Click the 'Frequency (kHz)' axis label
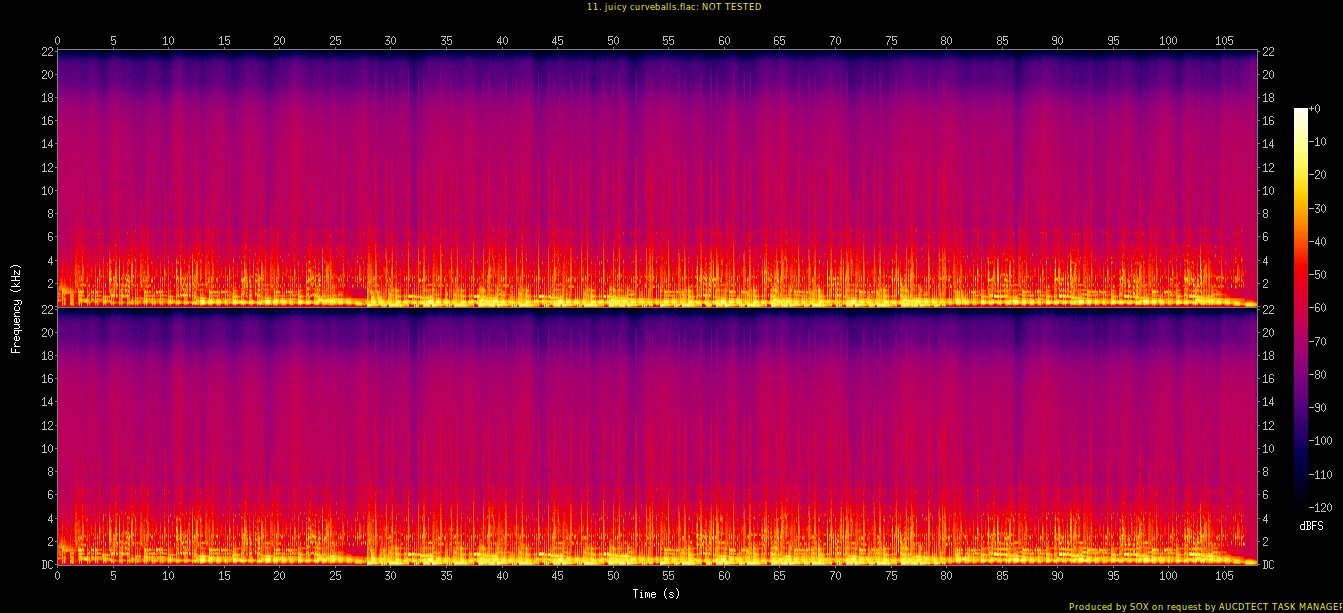The image size is (1343, 613). tap(16, 306)
